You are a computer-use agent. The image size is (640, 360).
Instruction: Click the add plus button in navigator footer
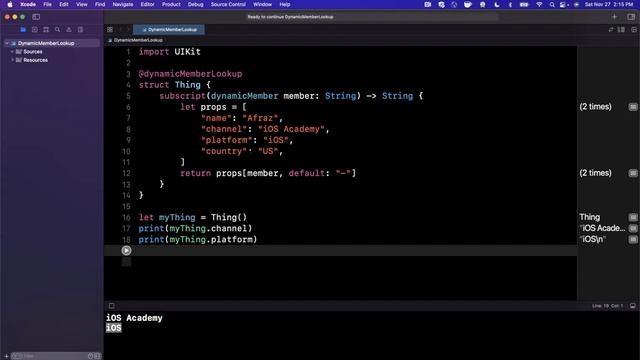(6, 356)
